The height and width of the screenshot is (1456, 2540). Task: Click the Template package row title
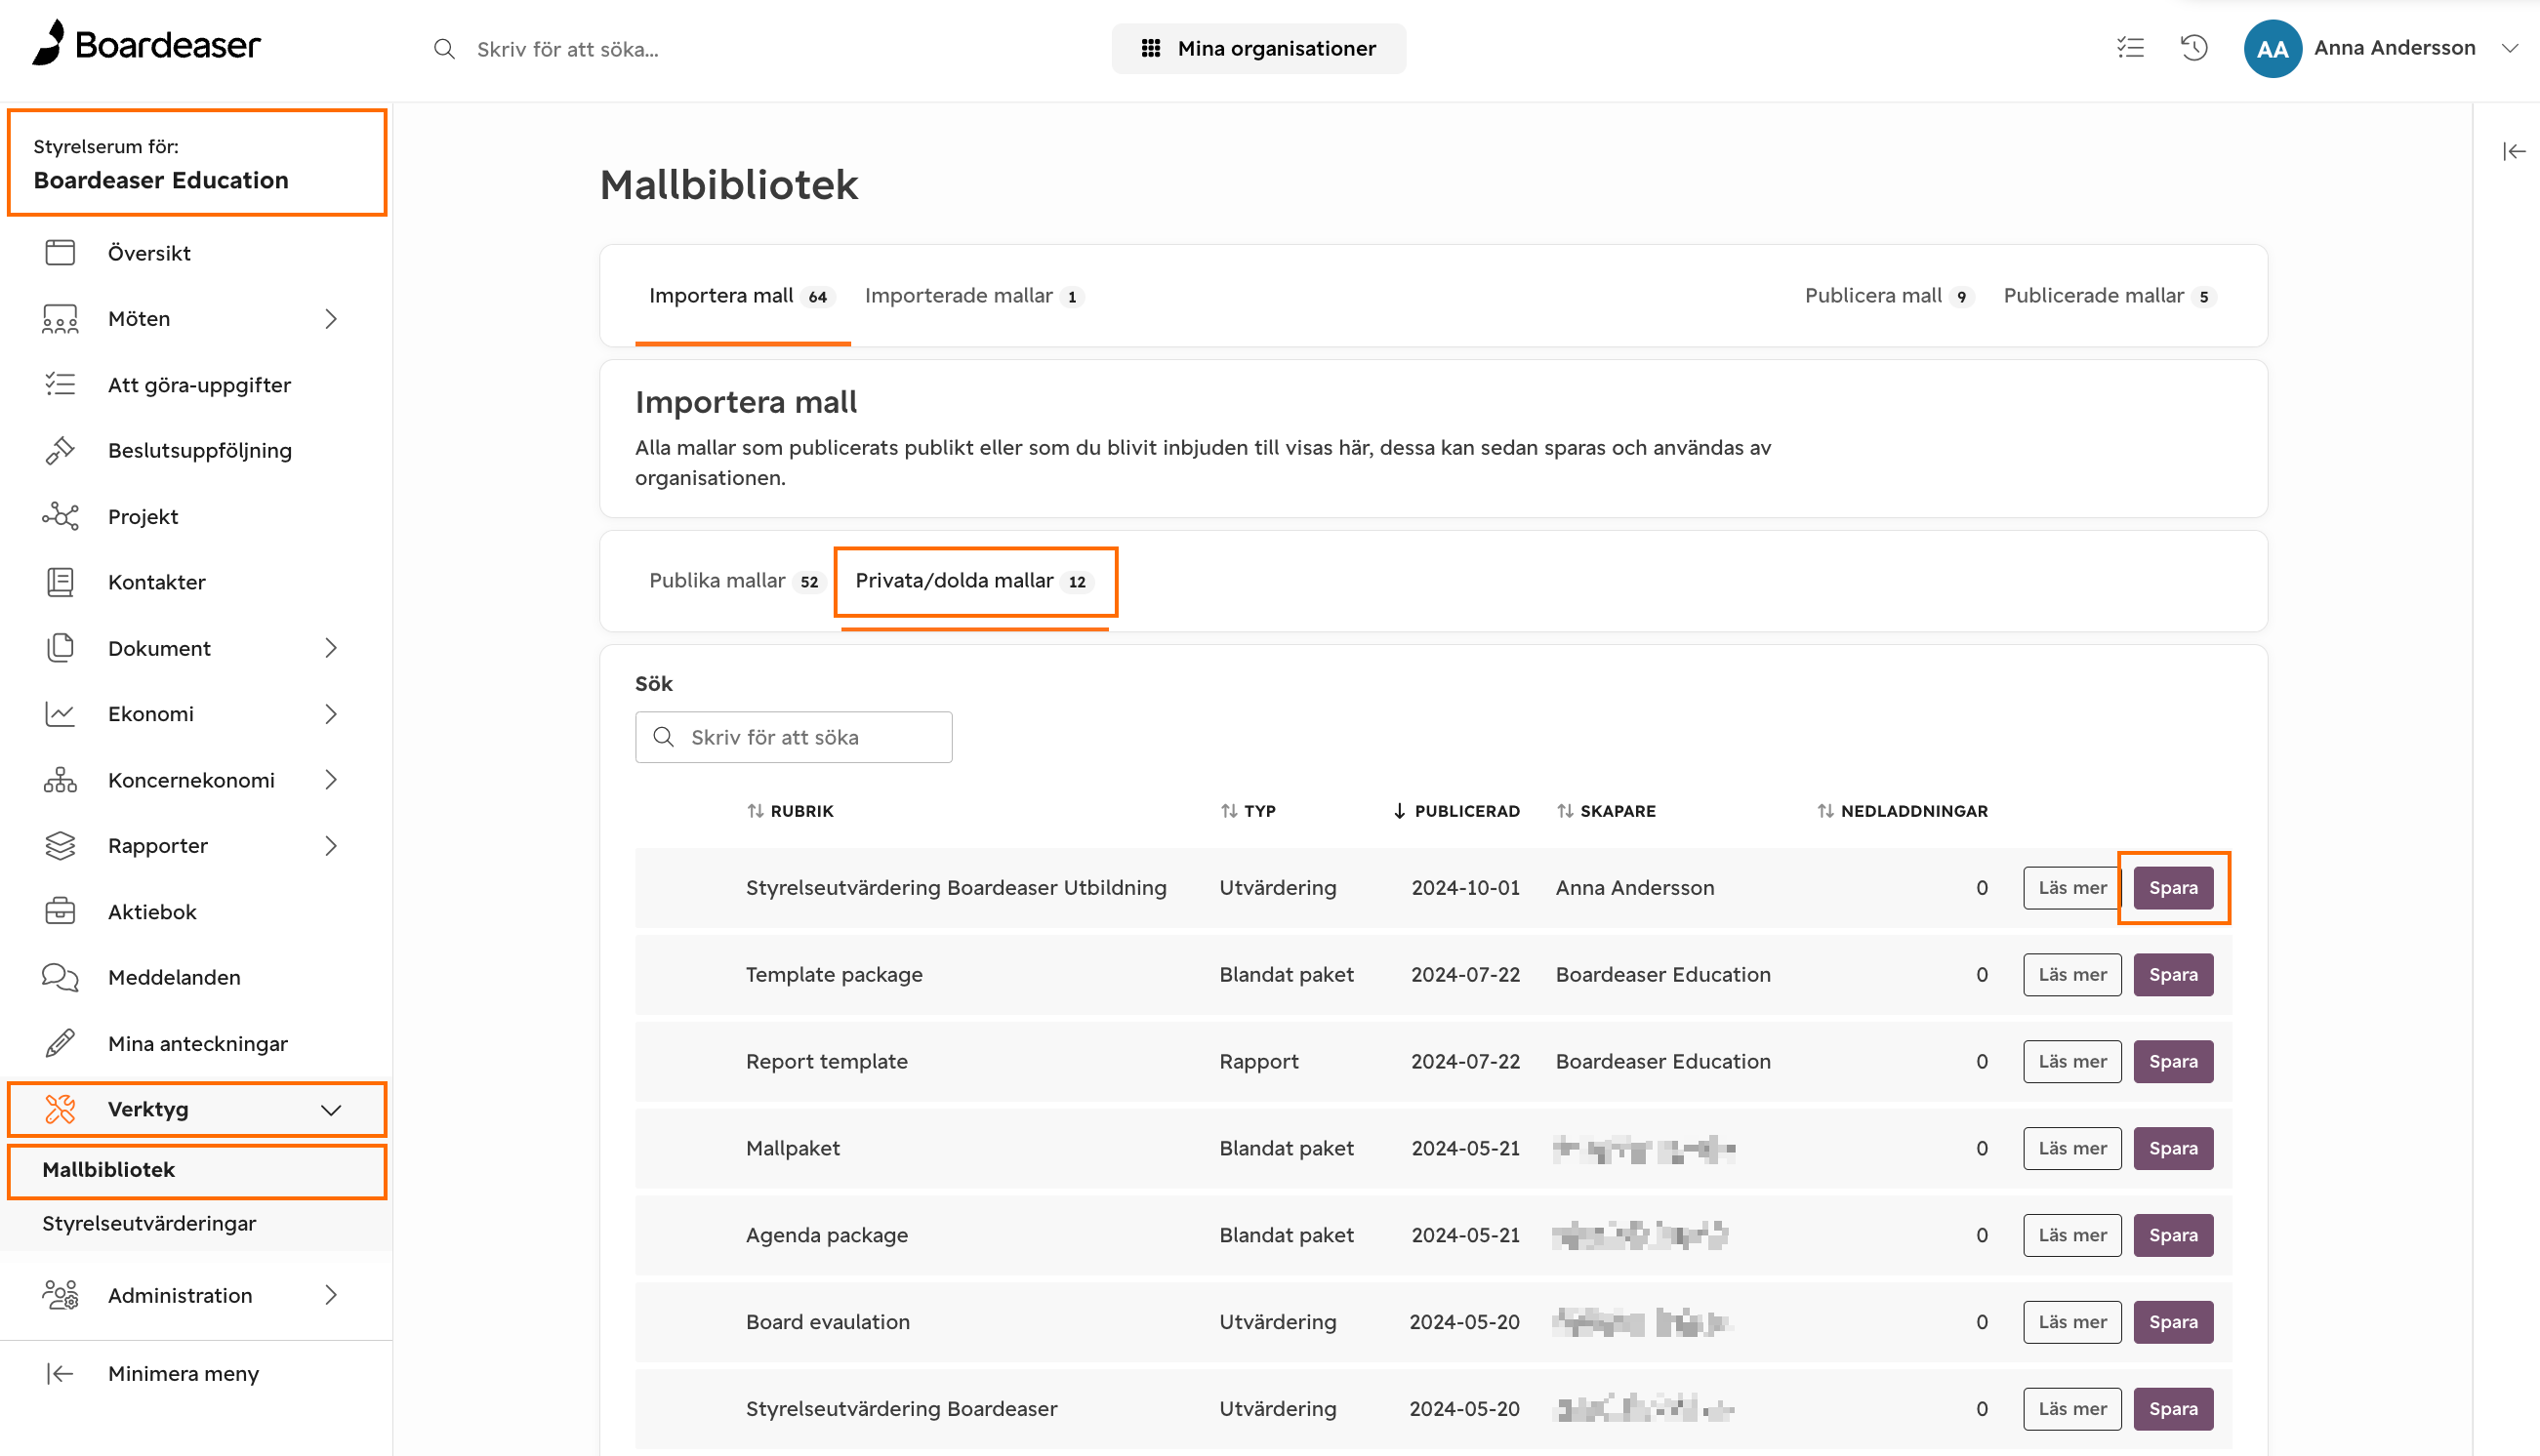point(834,975)
